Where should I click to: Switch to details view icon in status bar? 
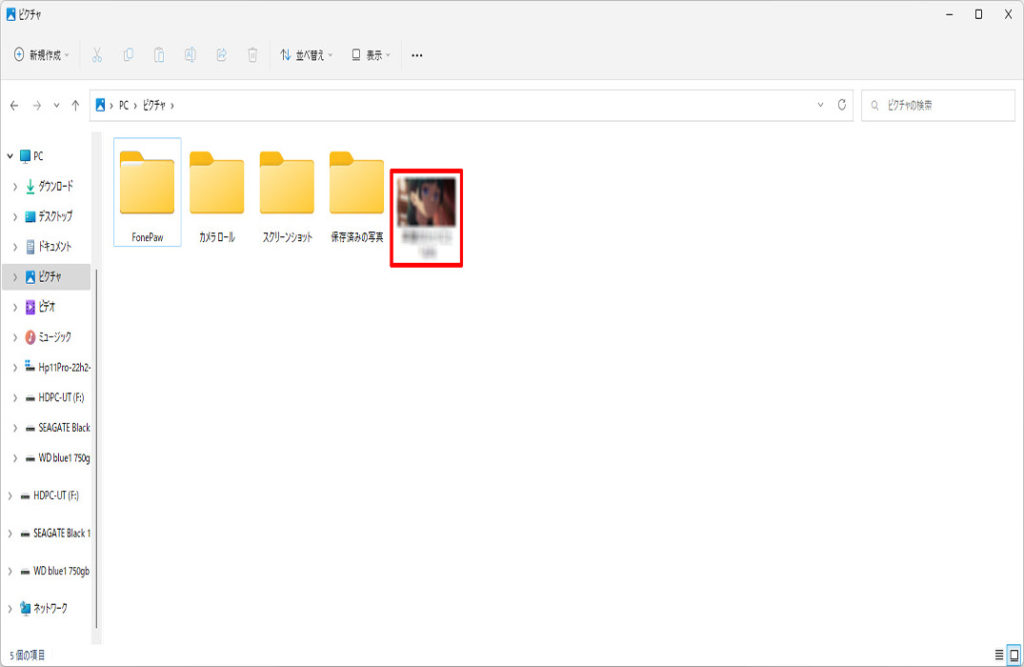coord(998,654)
